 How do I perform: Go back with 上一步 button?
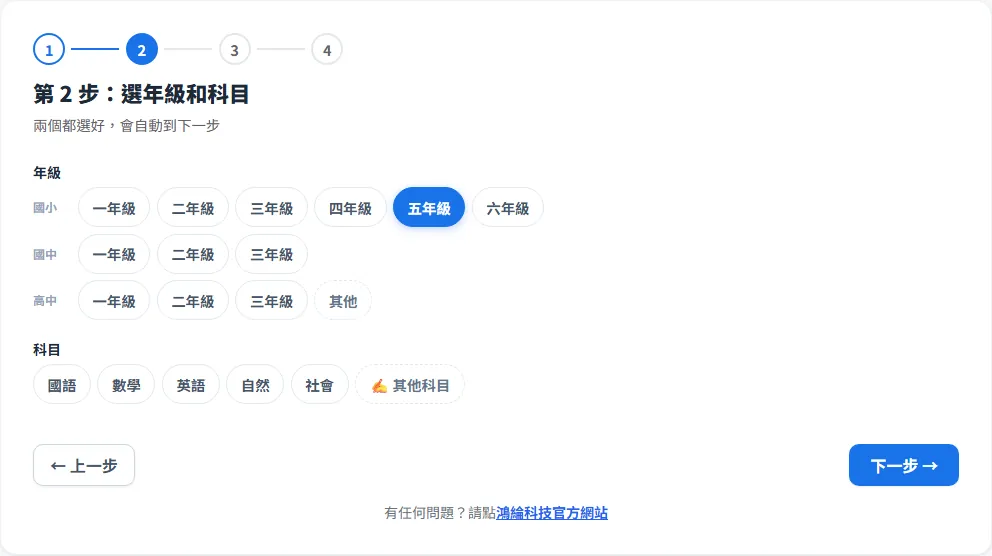pos(84,465)
